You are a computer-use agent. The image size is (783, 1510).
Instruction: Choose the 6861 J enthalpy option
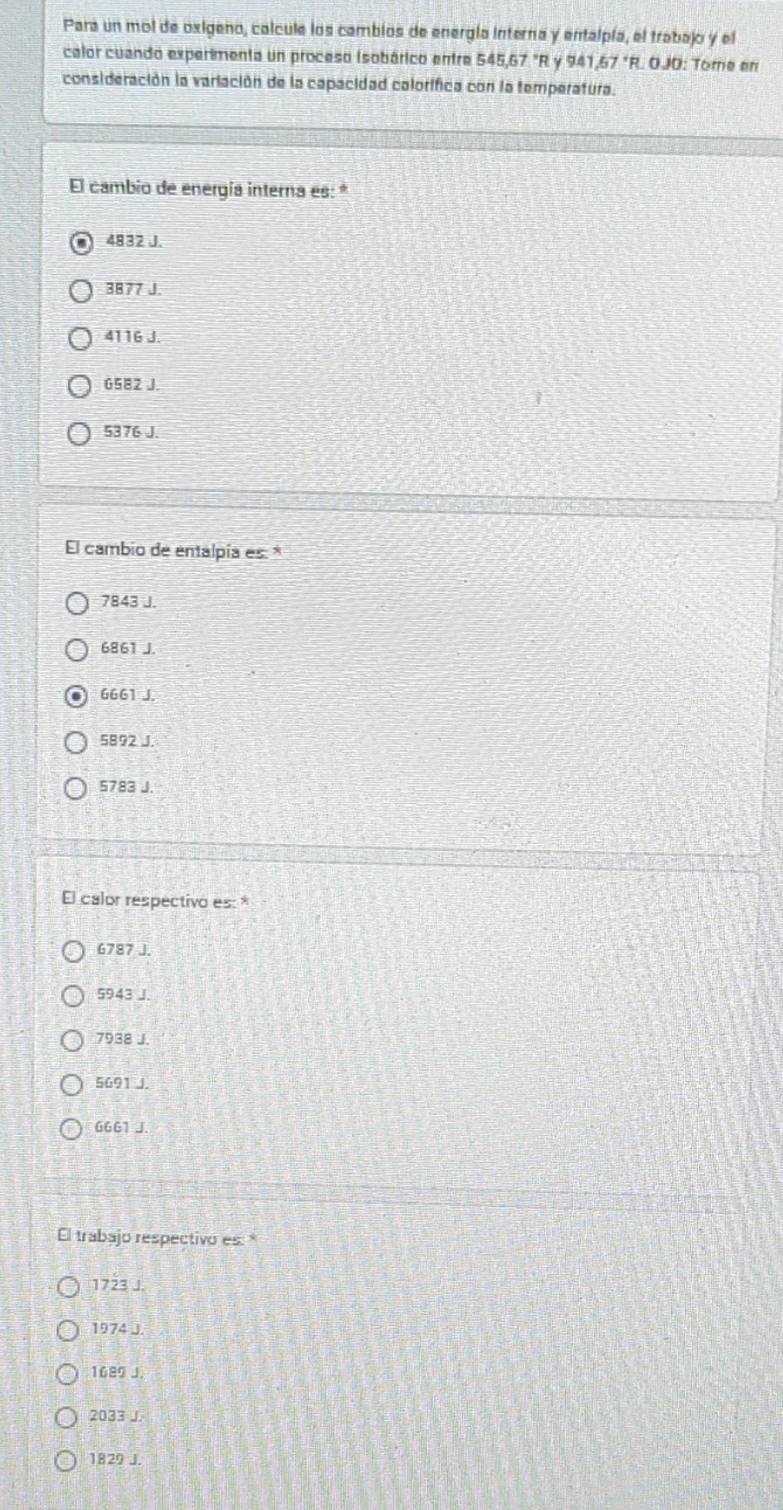click(x=76, y=650)
